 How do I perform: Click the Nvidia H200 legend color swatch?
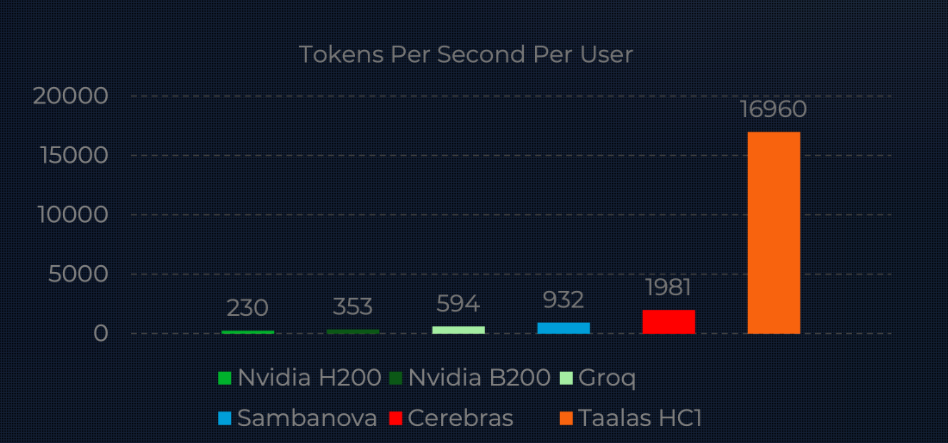(225, 378)
